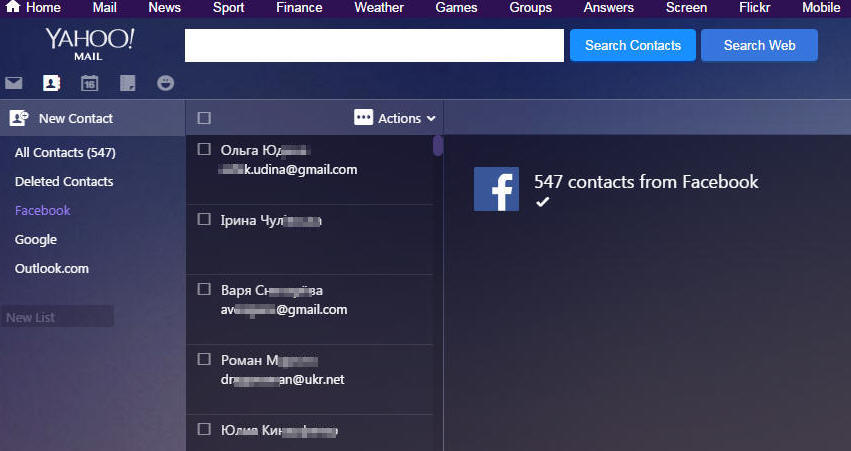Open the Роман contact name
The width and height of the screenshot is (851, 451).
(269, 360)
